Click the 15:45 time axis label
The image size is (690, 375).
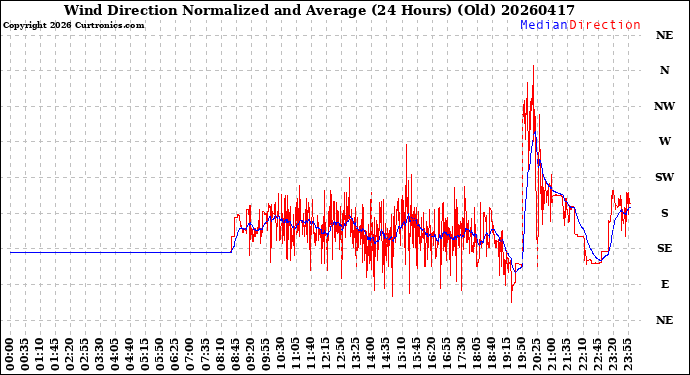(416, 354)
